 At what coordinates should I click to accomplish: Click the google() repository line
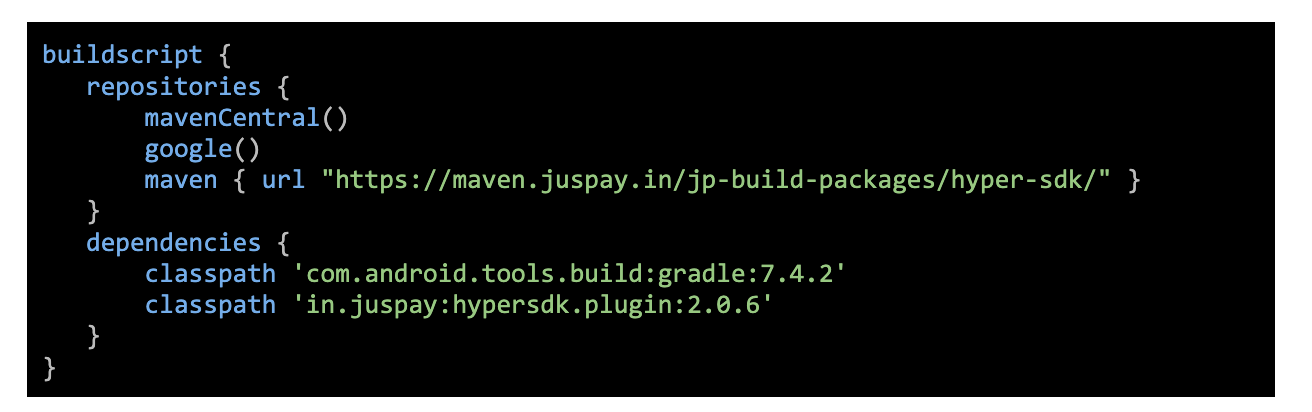(202, 150)
